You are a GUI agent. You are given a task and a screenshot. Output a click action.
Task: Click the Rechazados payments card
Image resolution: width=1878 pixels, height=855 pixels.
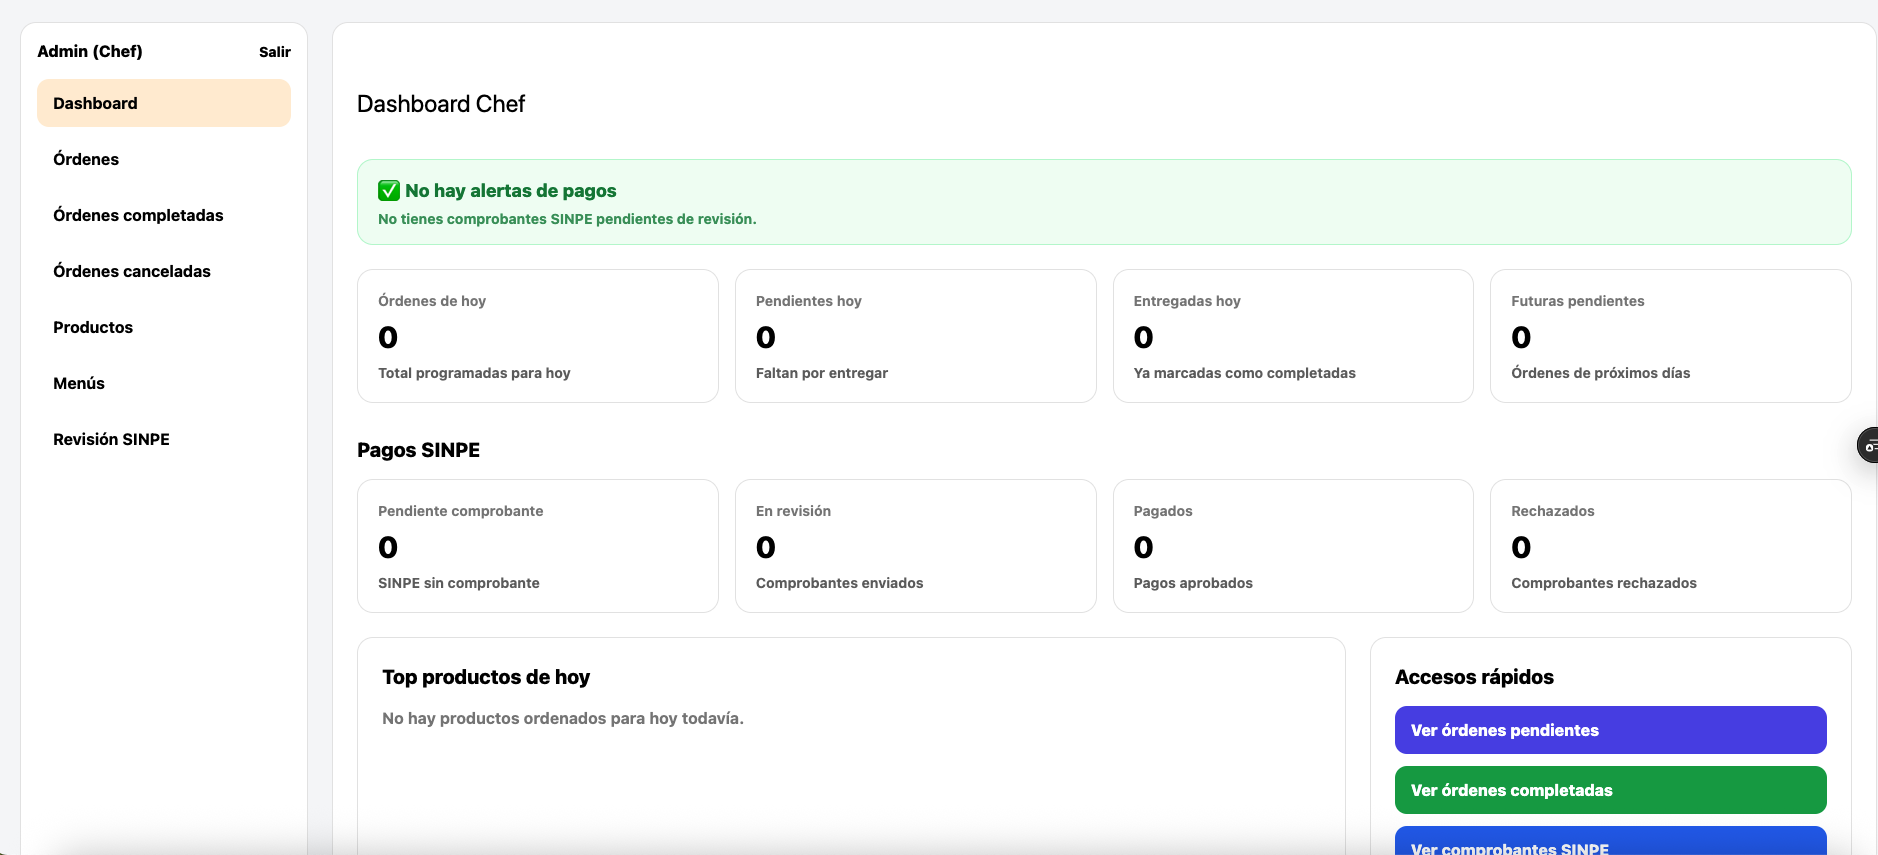(x=1670, y=546)
